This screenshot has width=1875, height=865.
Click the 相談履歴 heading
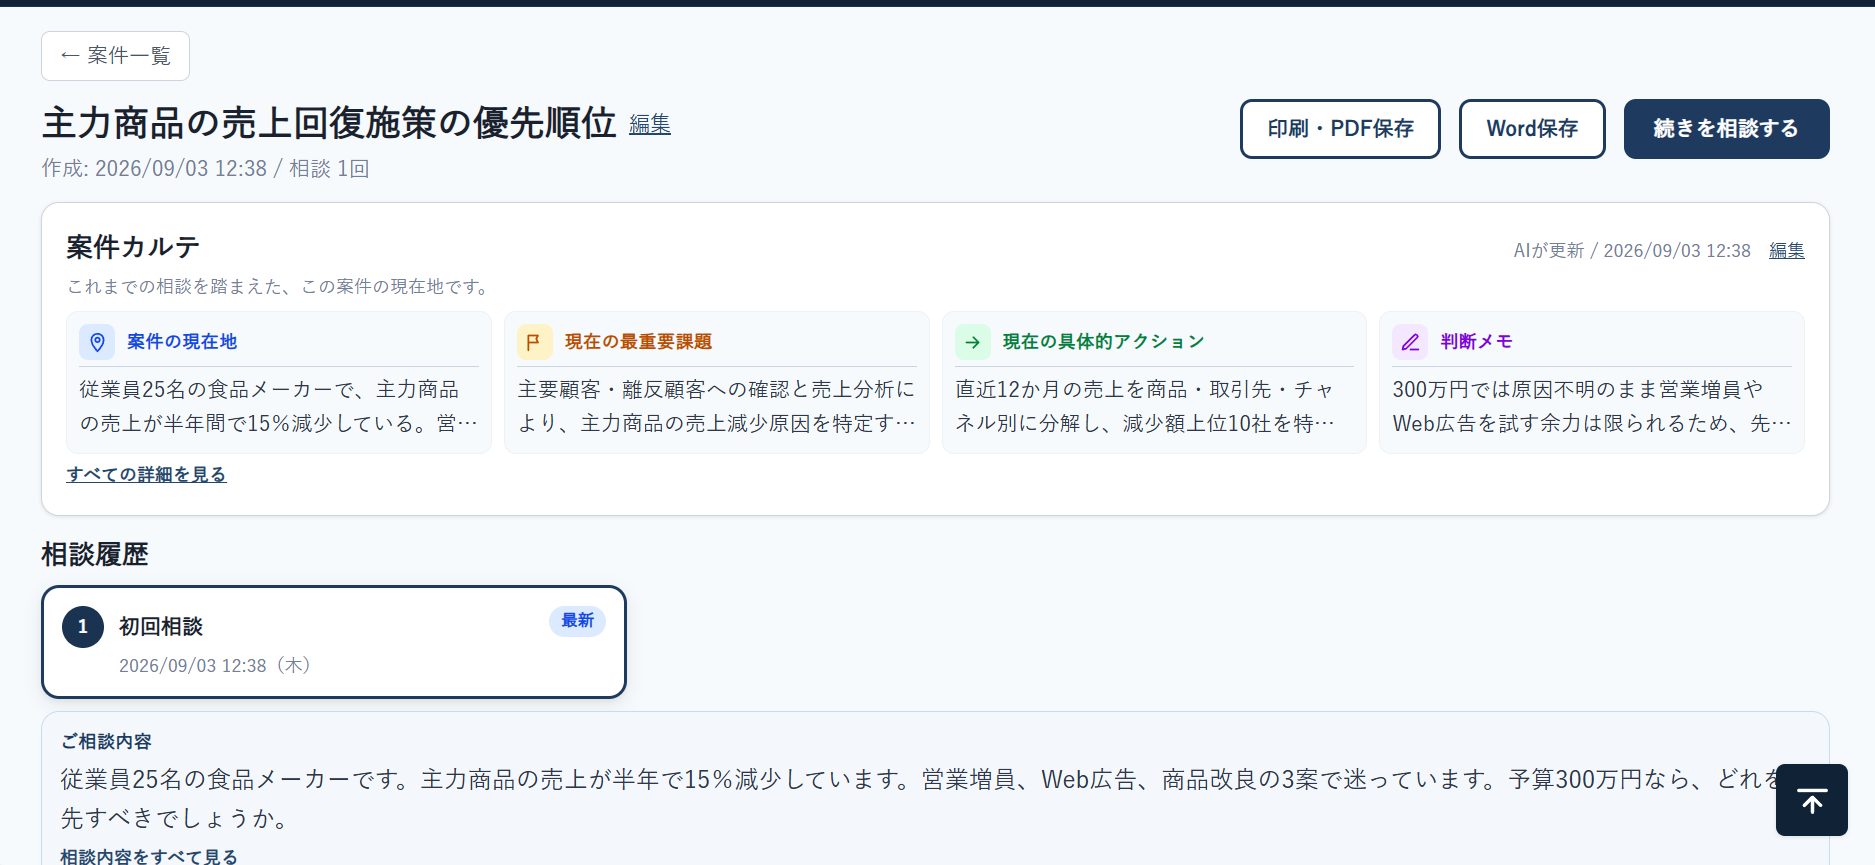coord(95,555)
